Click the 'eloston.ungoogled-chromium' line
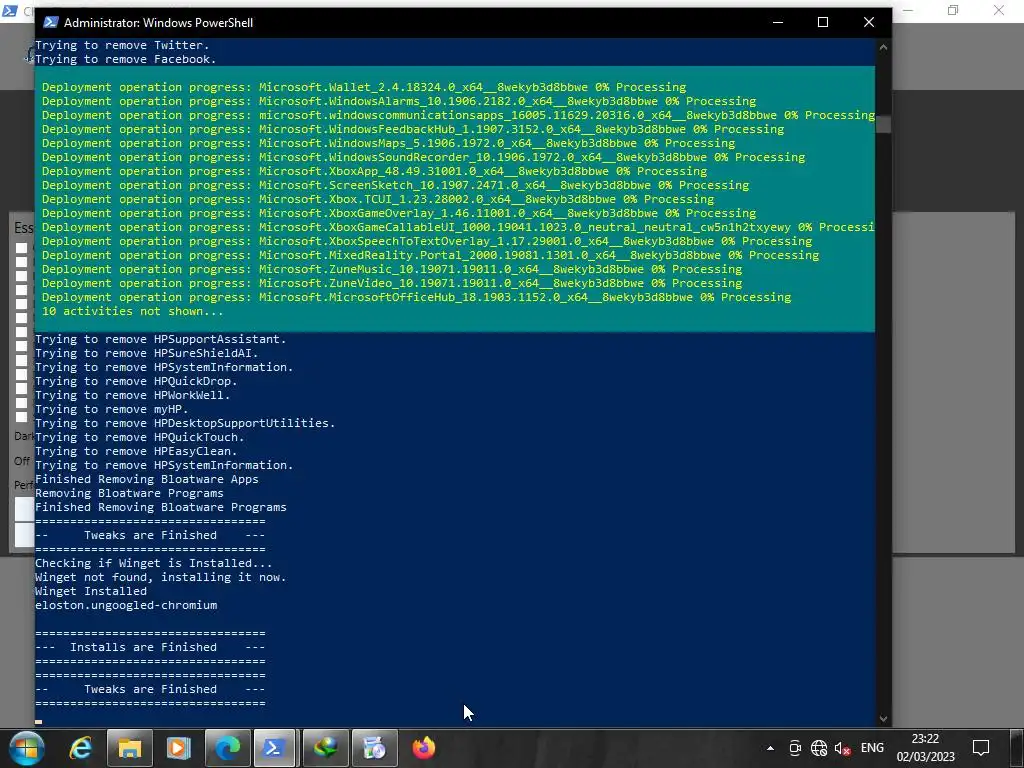The image size is (1024, 768). coord(126,605)
